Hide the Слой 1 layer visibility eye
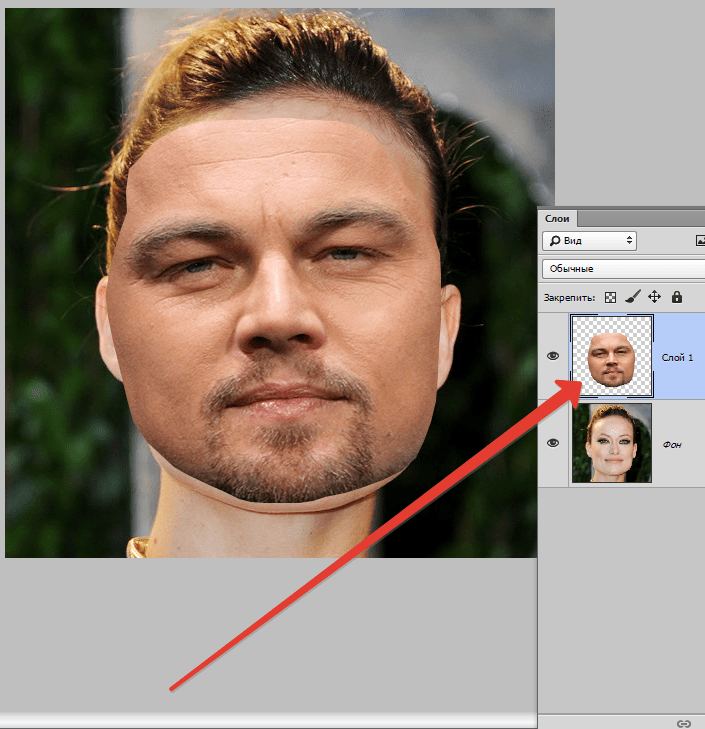 tap(553, 356)
